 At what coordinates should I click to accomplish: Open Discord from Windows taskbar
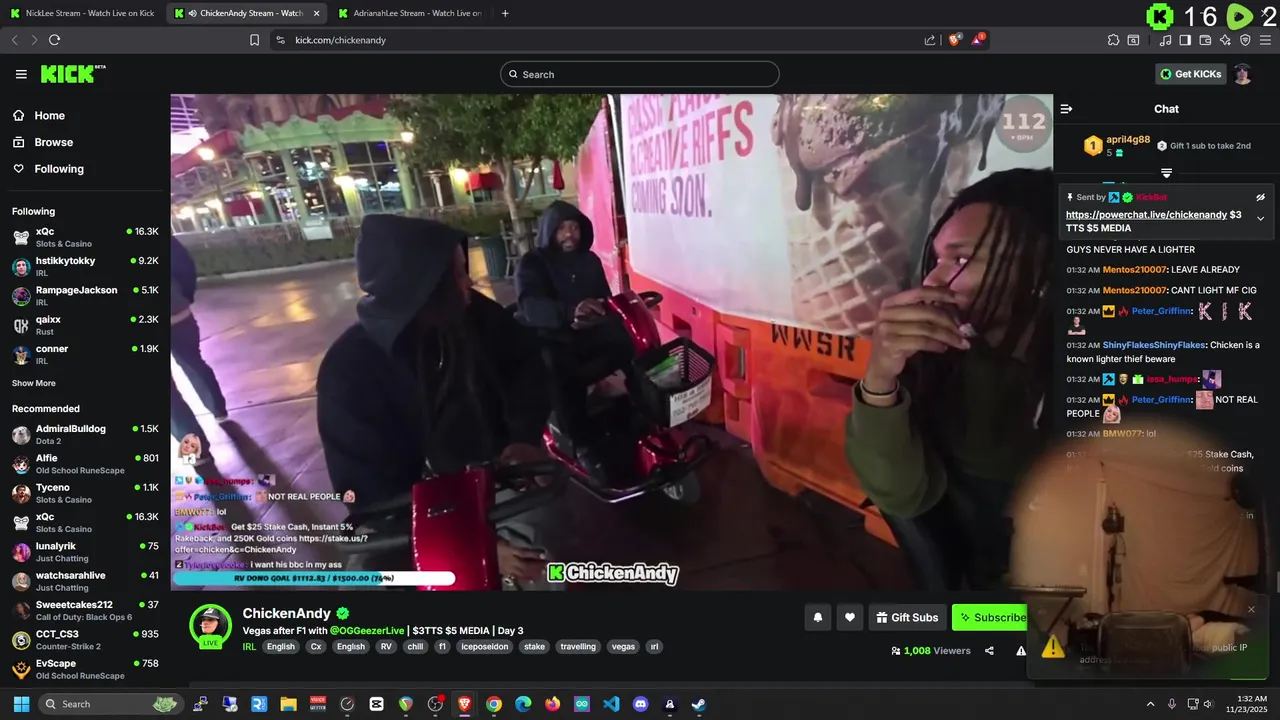(640, 704)
